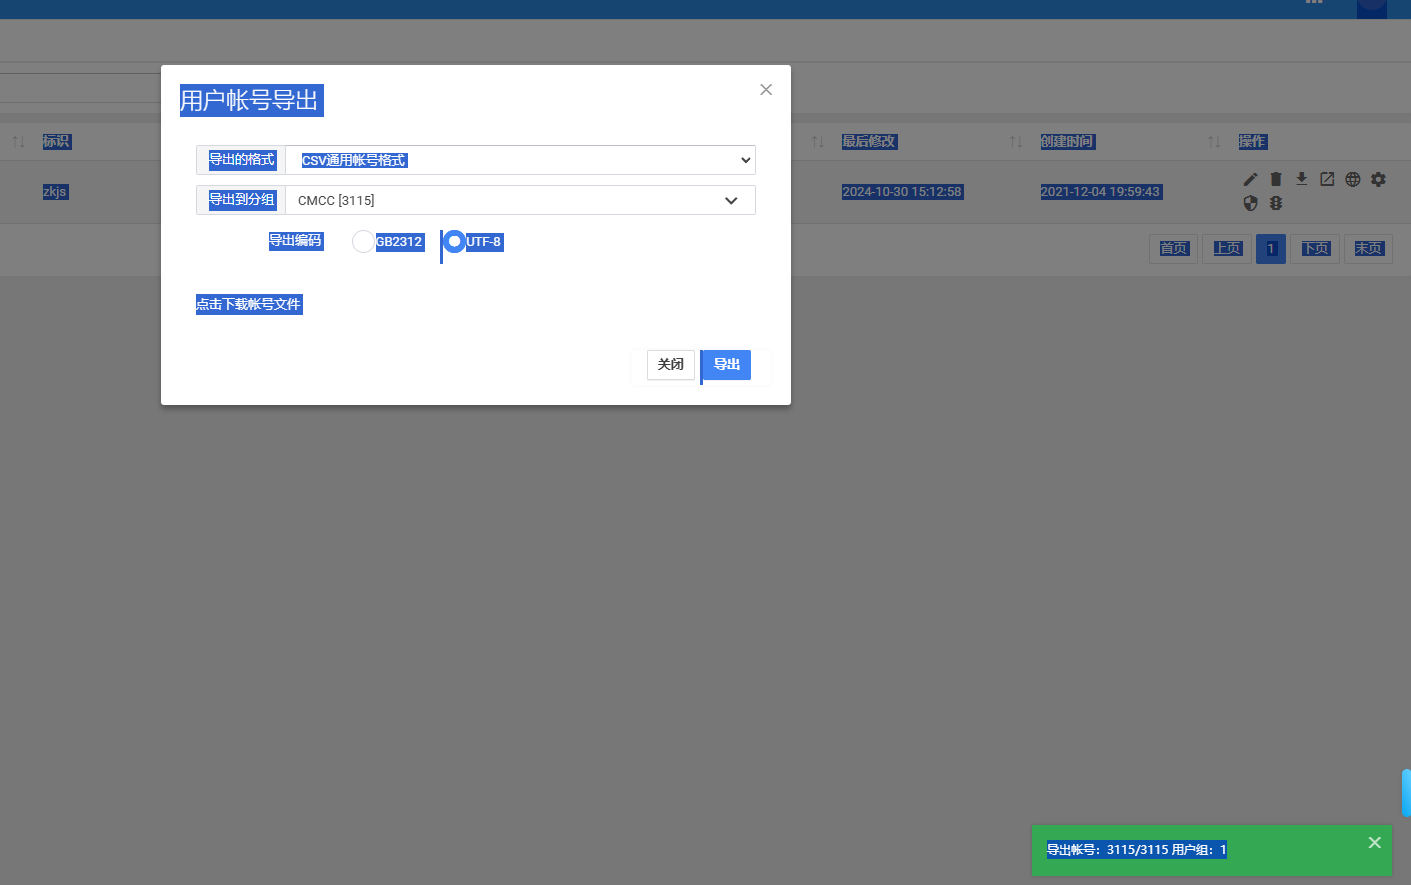Click the download icon in the operations column
This screenshot has height=885, width=1411.
(1301, 179)
